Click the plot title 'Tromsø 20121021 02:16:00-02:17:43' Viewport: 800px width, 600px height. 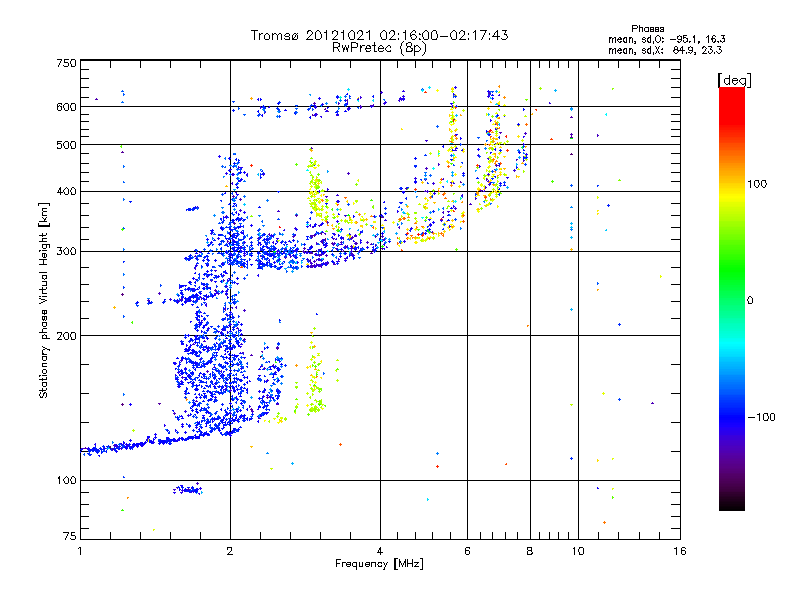click(379, 35)
